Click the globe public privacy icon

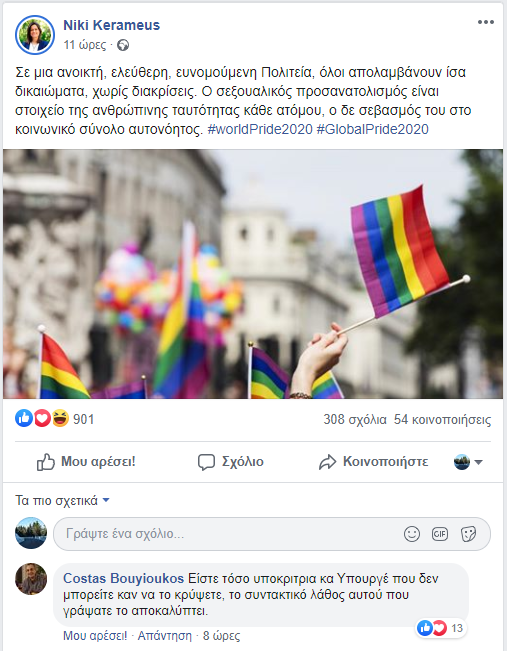coord(123,45)
